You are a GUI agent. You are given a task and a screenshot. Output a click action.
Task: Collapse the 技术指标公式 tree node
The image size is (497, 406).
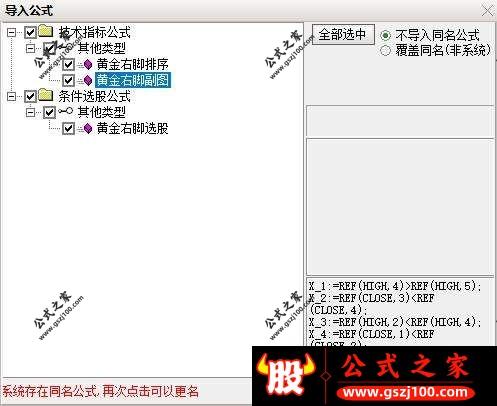pos(12,32)
